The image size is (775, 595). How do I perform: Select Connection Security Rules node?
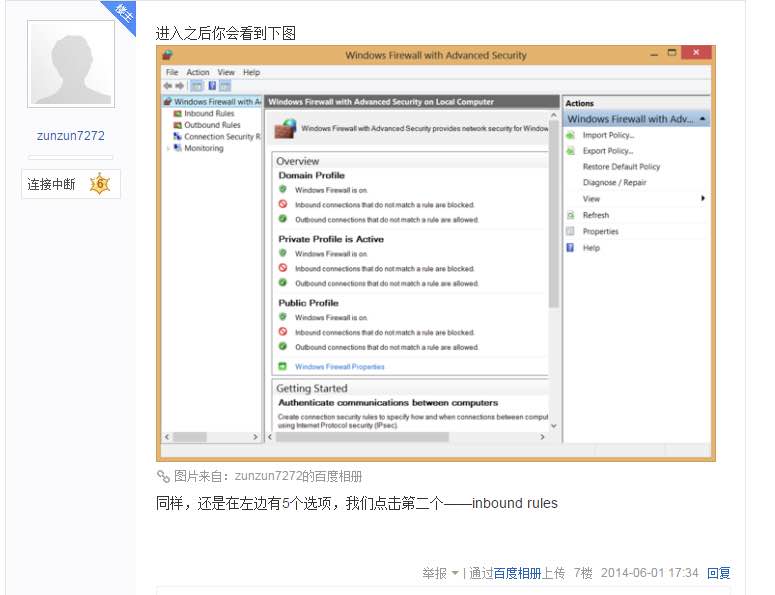pyautogui.click(x=222, y=136)
